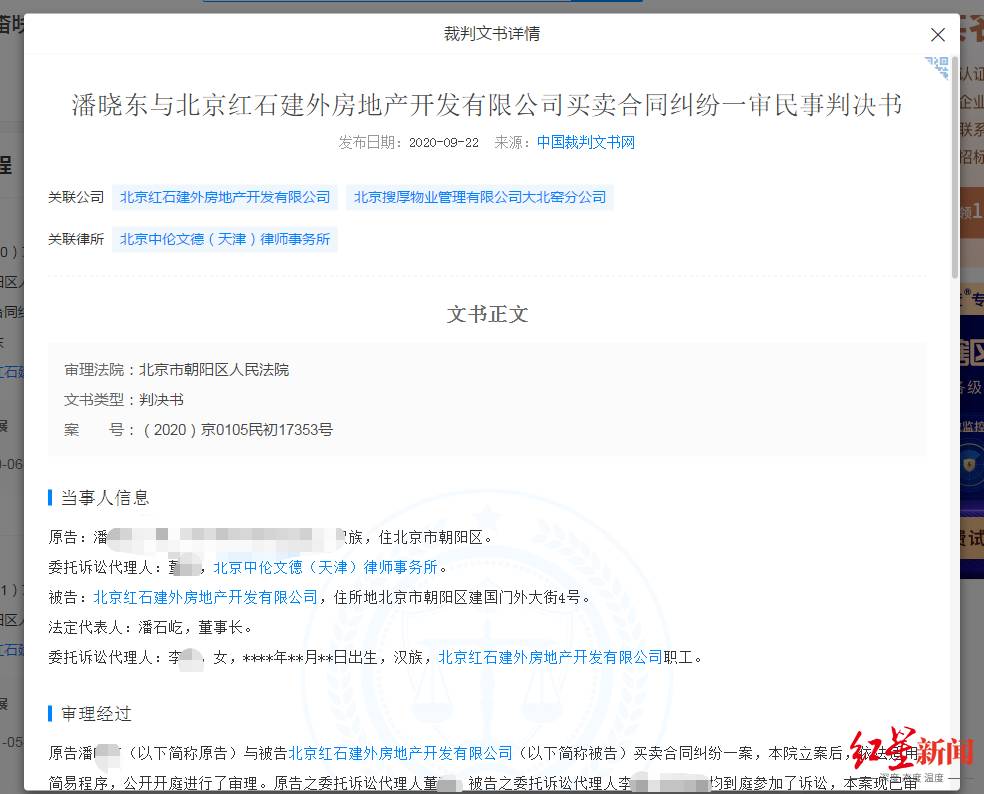The width and height of the screenshot is (984, 794).
Task: Click the 裁判文书详情 dialog header title
Action: pos(491,34)
